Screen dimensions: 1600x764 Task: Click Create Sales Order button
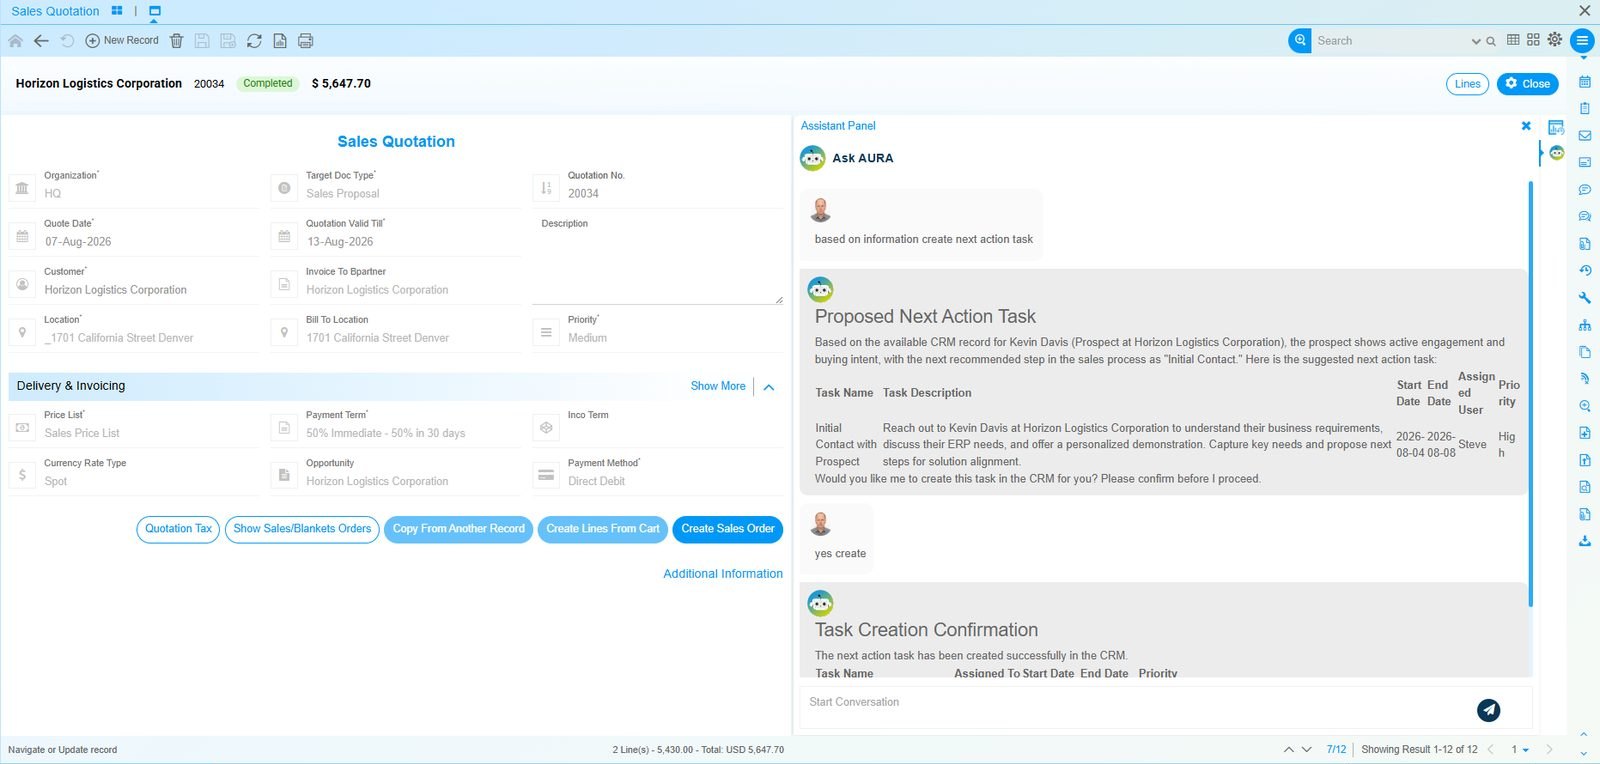(728, 529)
